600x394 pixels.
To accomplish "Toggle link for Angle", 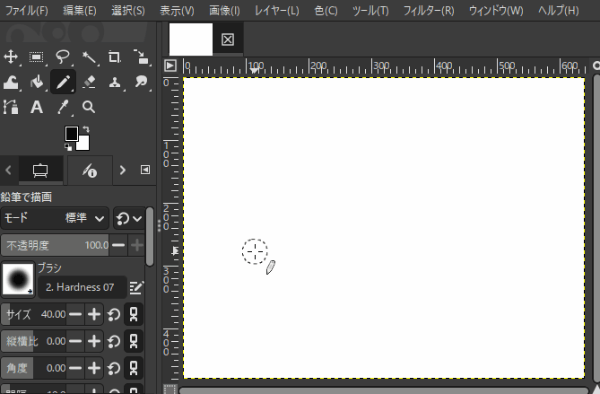I will pyautogui.click(x=134, y=368).
